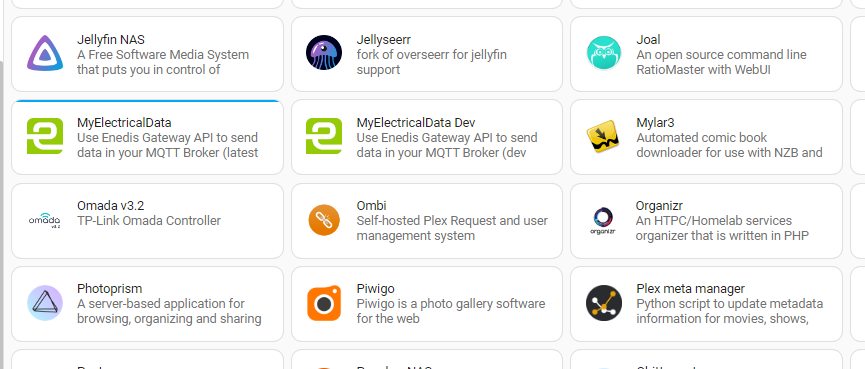Click the Jellyseerr jellyfish icon
Screen dimensions: 865x369
(324, 53)
